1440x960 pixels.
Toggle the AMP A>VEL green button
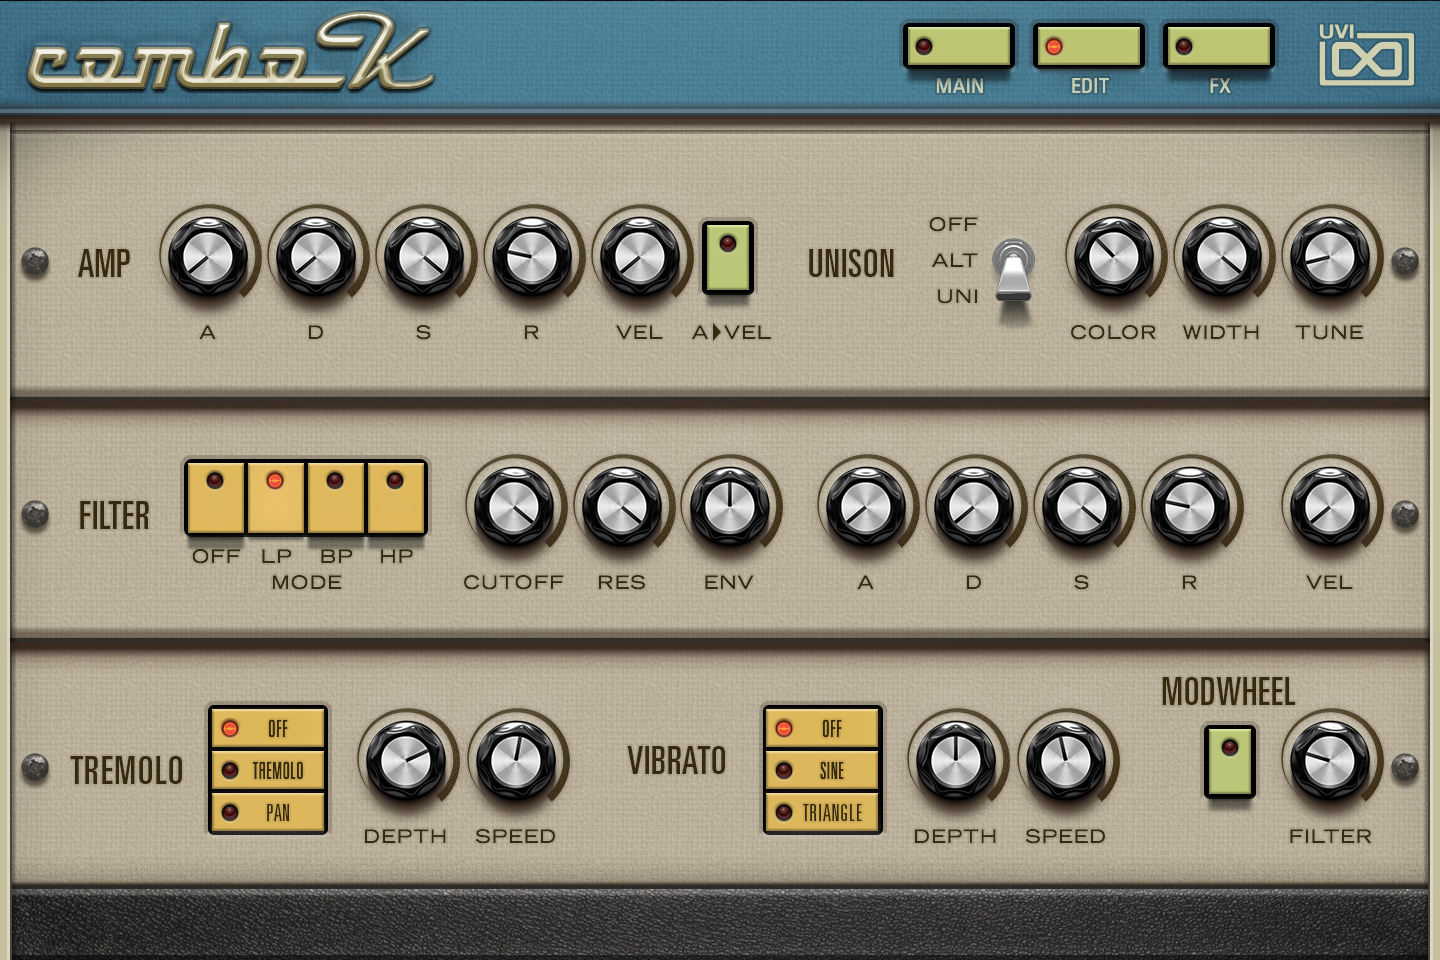[x=728, y=258]
